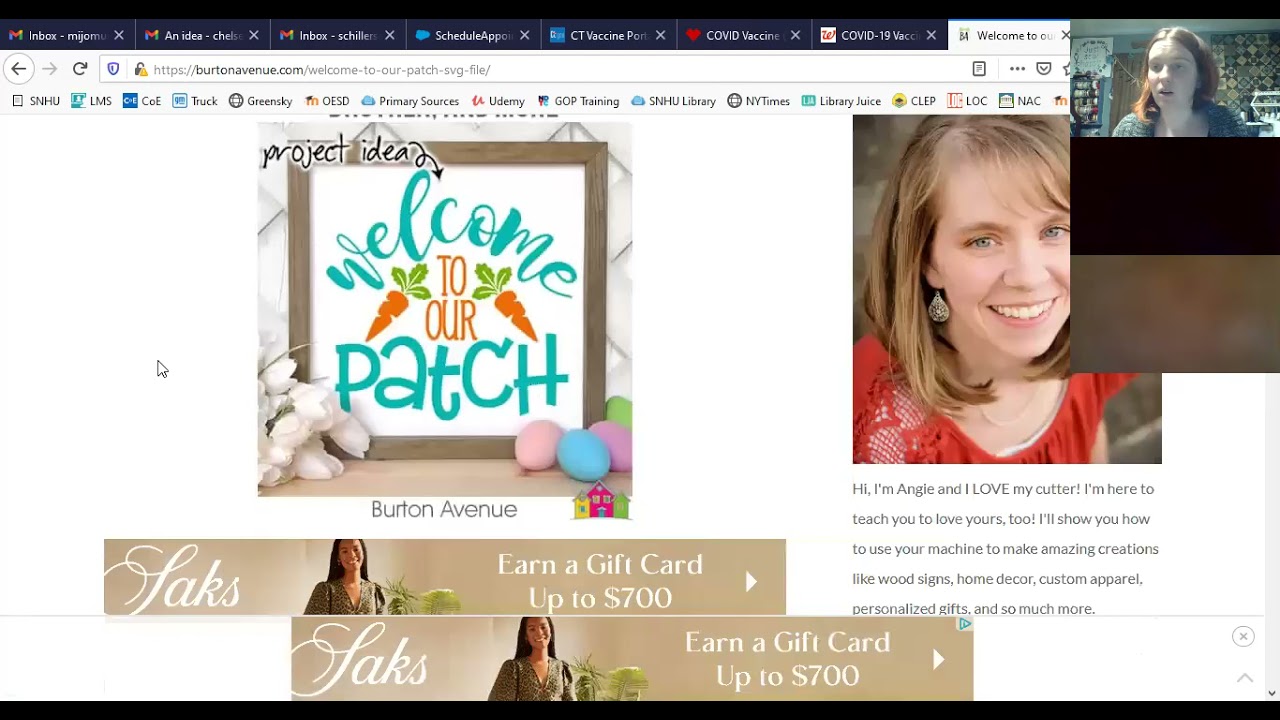The width and height of the screenshot is (1280, 720).
Task: Click the scrollbar down arrow
Action: 1272,692
